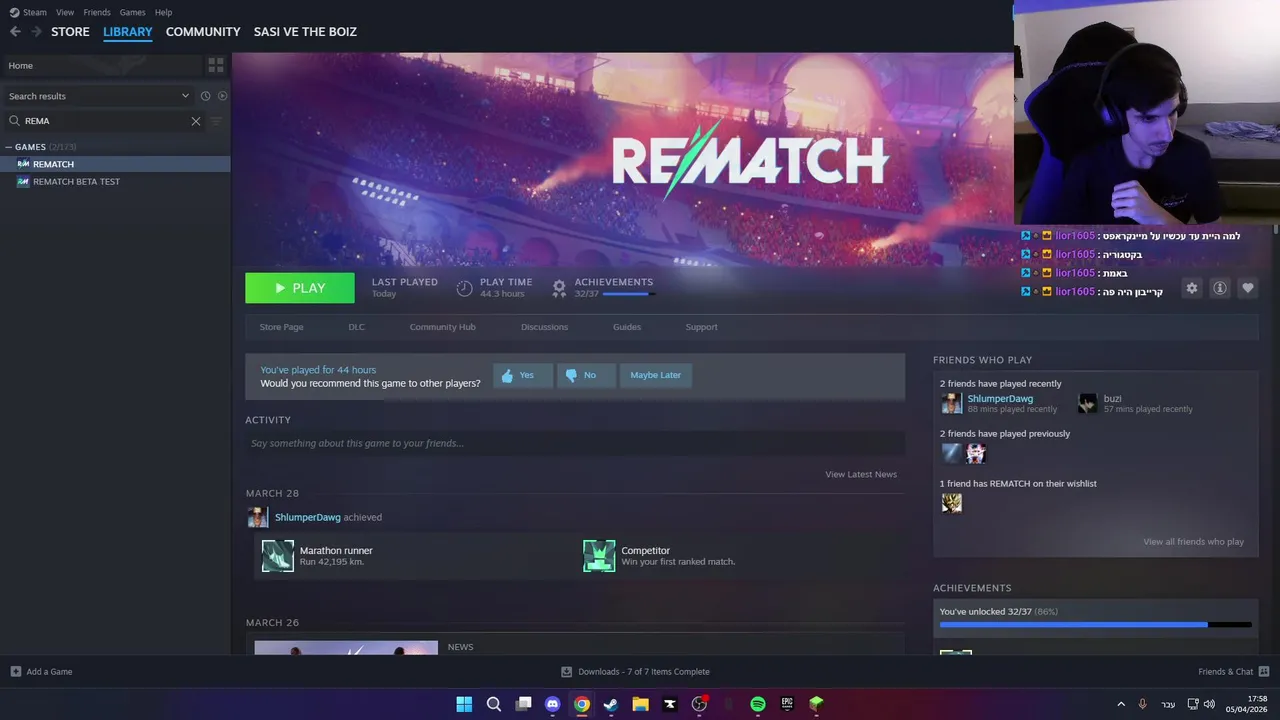Click the play time clock icon
Screen dimensions: 1280x720
pos(464,288)
